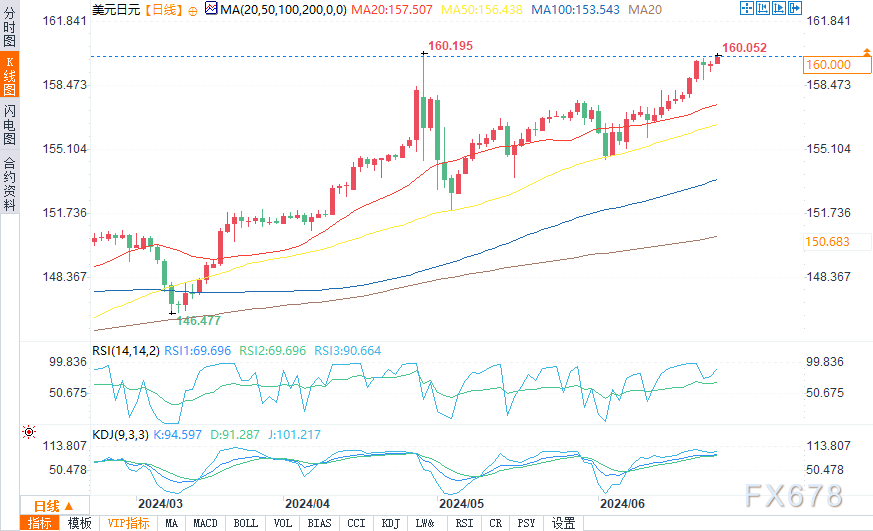Click the RSI1:69.696 value
873x531 pixels.
pos(198,351)
